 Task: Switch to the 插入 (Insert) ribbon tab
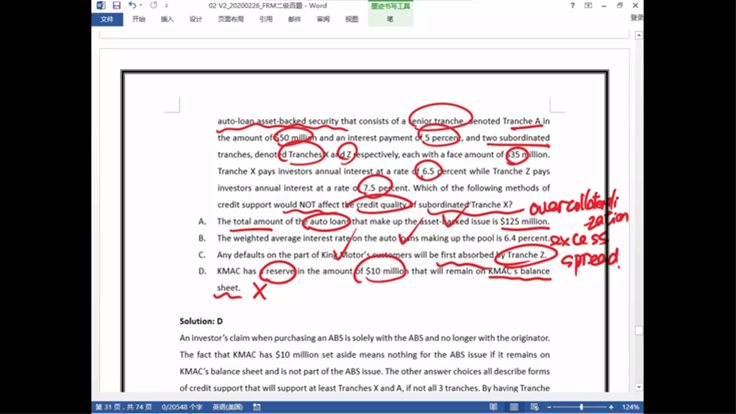[167, 19]
